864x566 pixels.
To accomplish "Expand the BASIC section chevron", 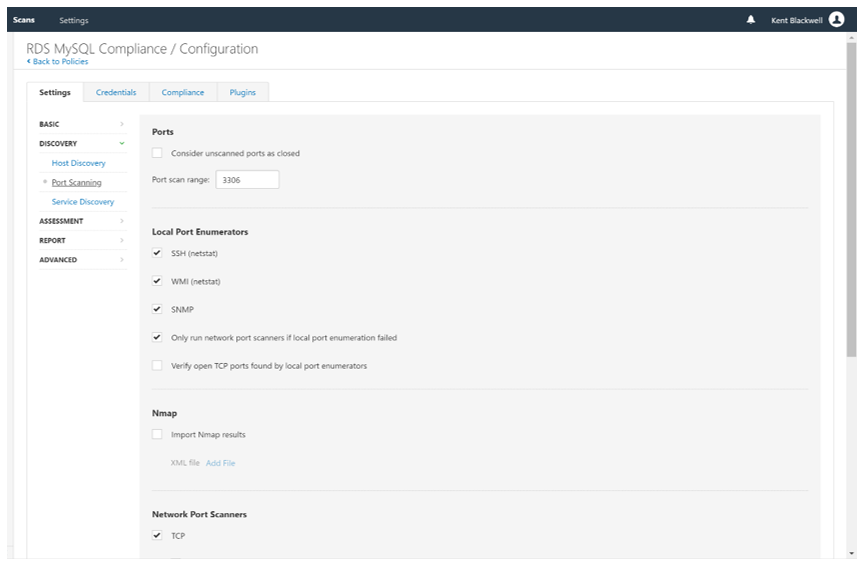I will pyautogui.click(x=122, y=124).
